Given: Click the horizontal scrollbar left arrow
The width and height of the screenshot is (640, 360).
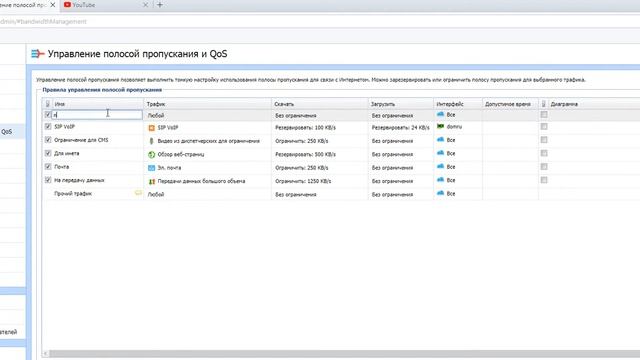Looking at the screenshot, I should pyautogui.click(x=46, y=353).
